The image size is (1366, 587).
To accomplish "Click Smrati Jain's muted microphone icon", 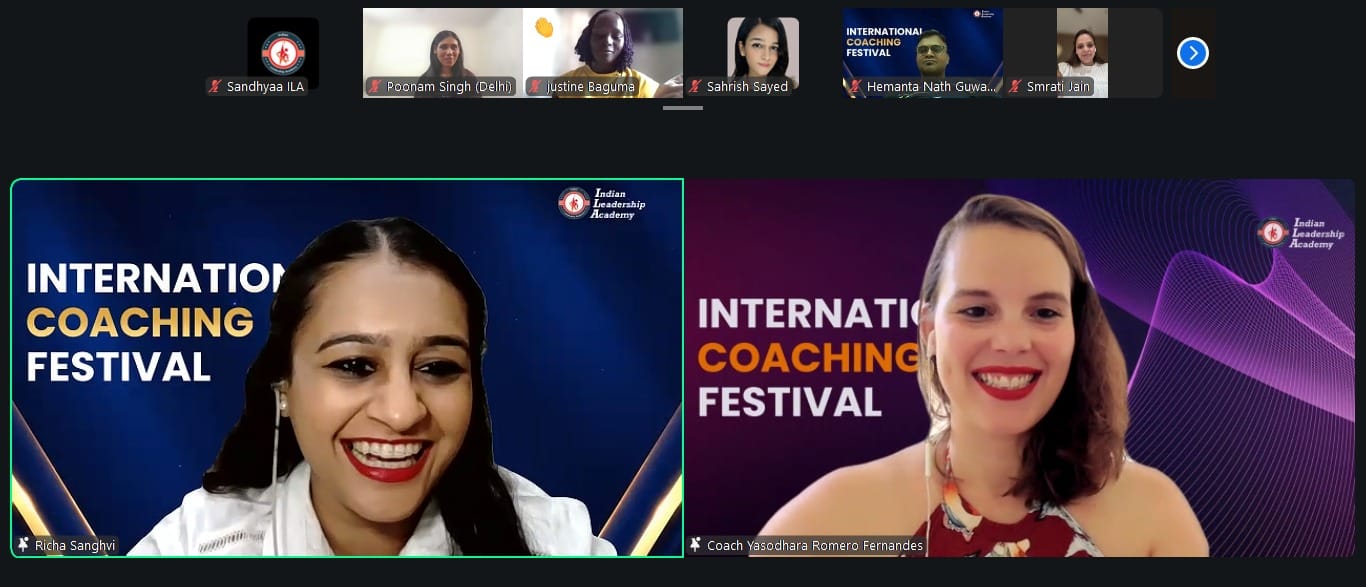I will coord(1015,87).
